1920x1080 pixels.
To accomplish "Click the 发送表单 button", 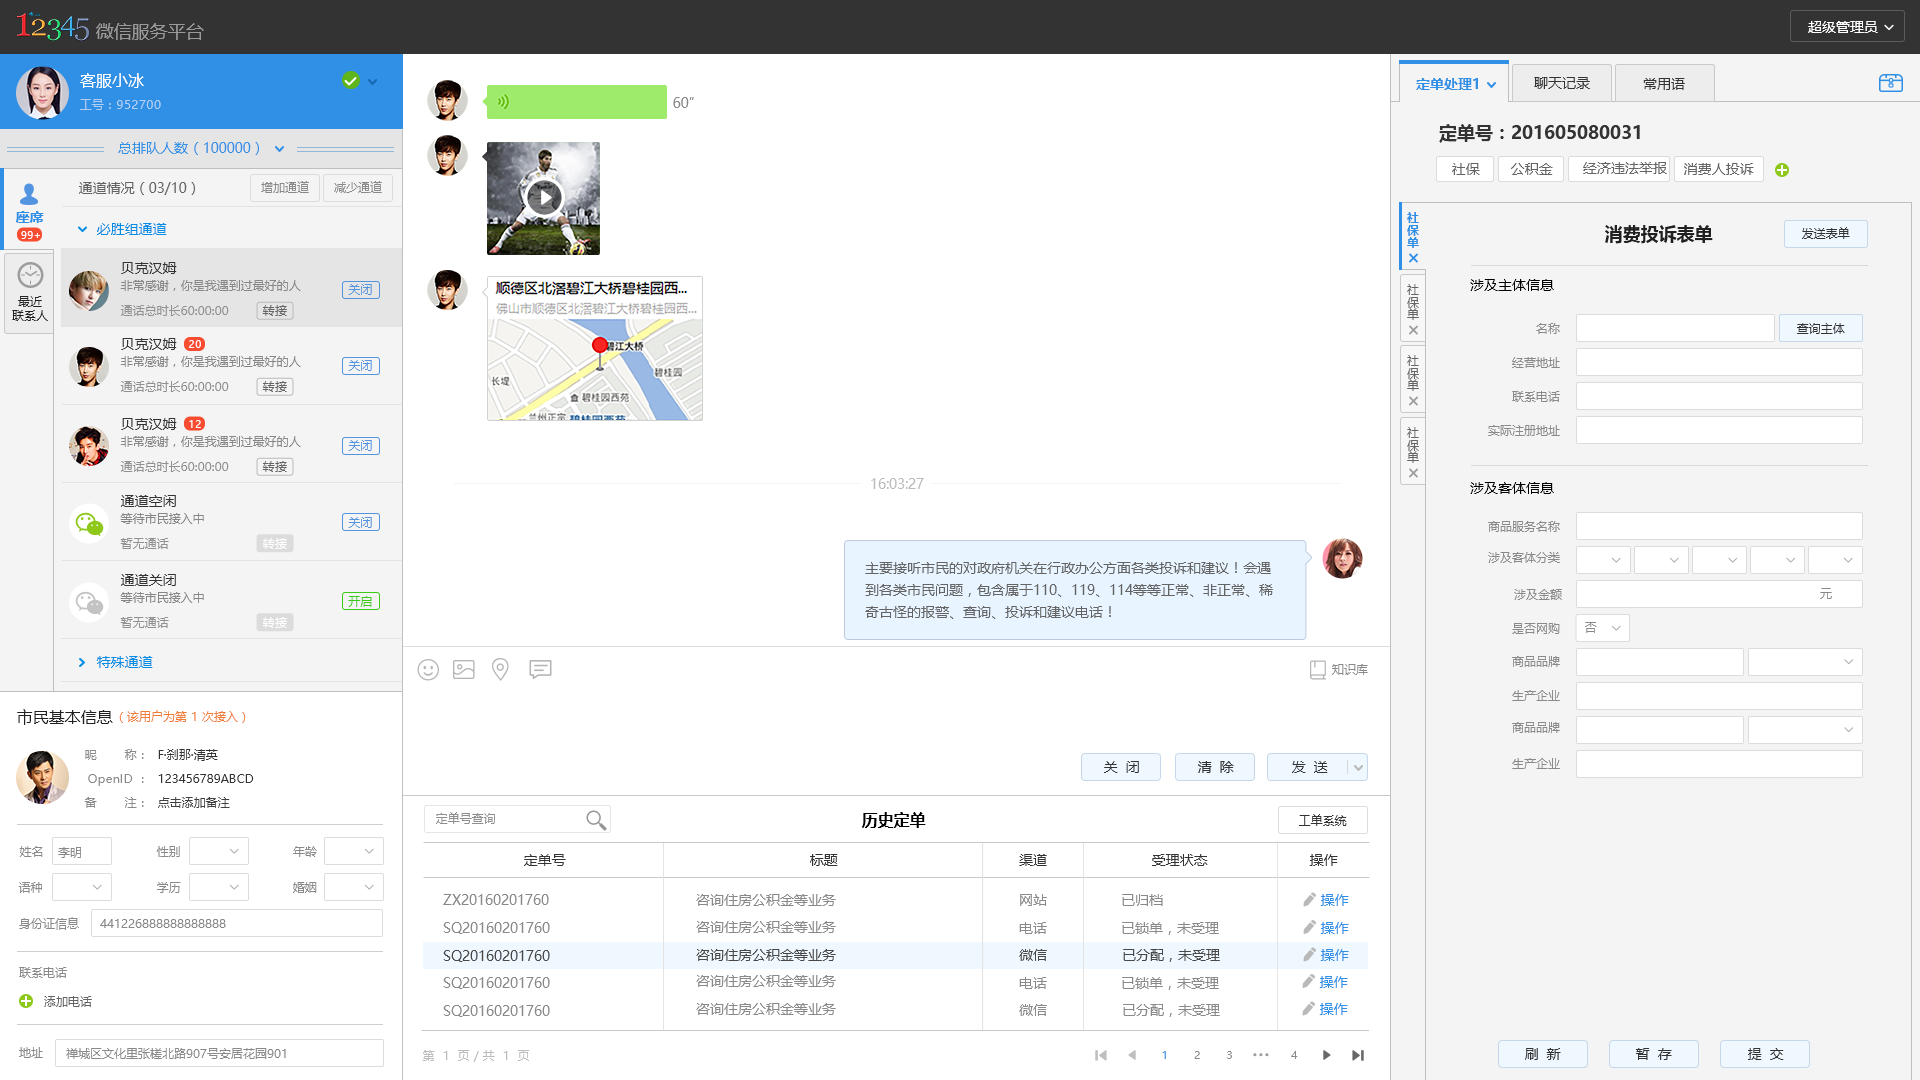I will [1825, 233].
